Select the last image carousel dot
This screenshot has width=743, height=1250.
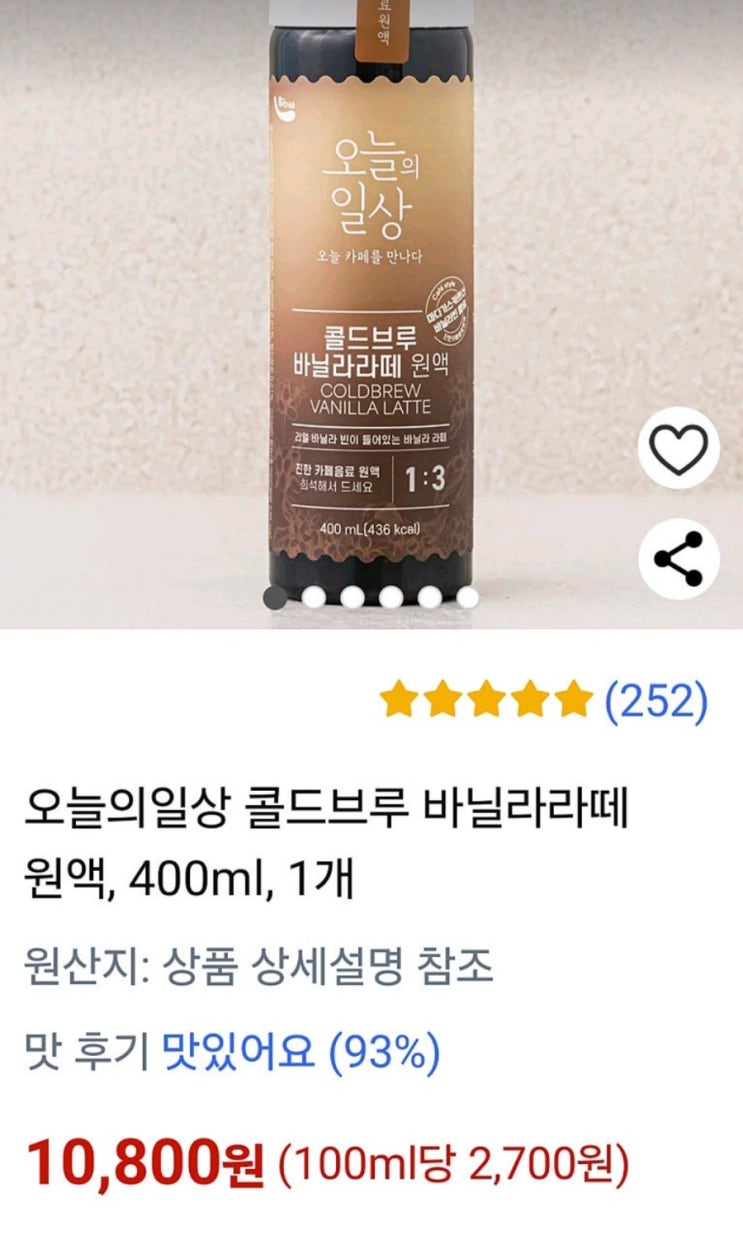pyautogui.click(x=468, y=597)
